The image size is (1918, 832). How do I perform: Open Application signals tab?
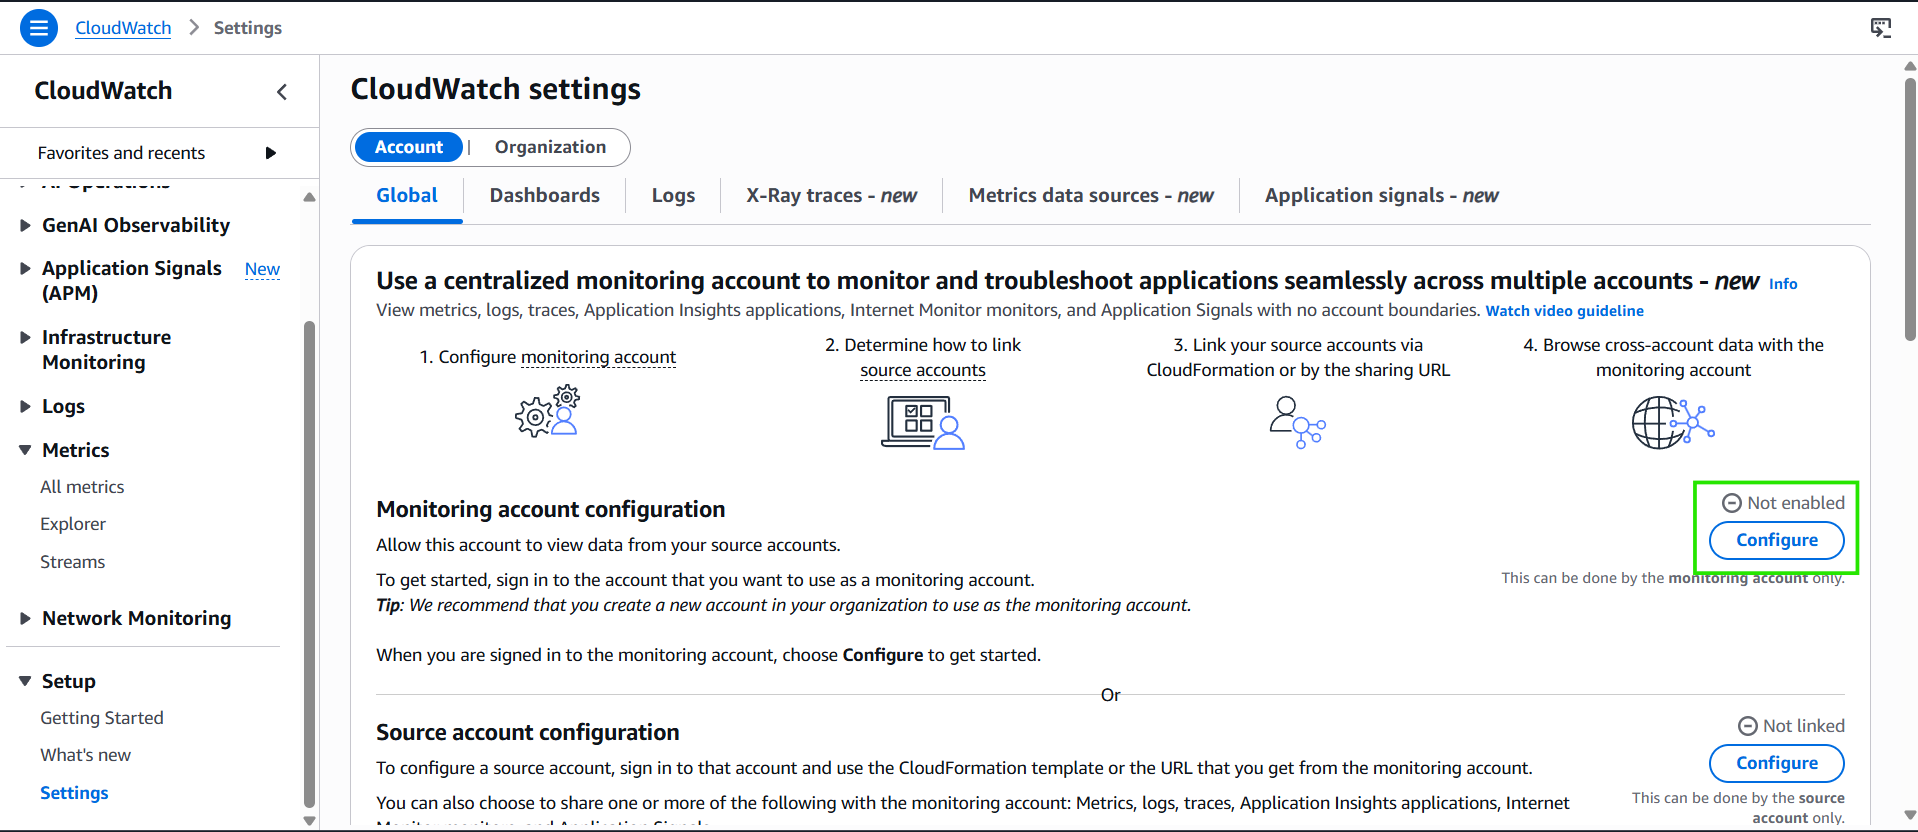(x=1381, y=196)
